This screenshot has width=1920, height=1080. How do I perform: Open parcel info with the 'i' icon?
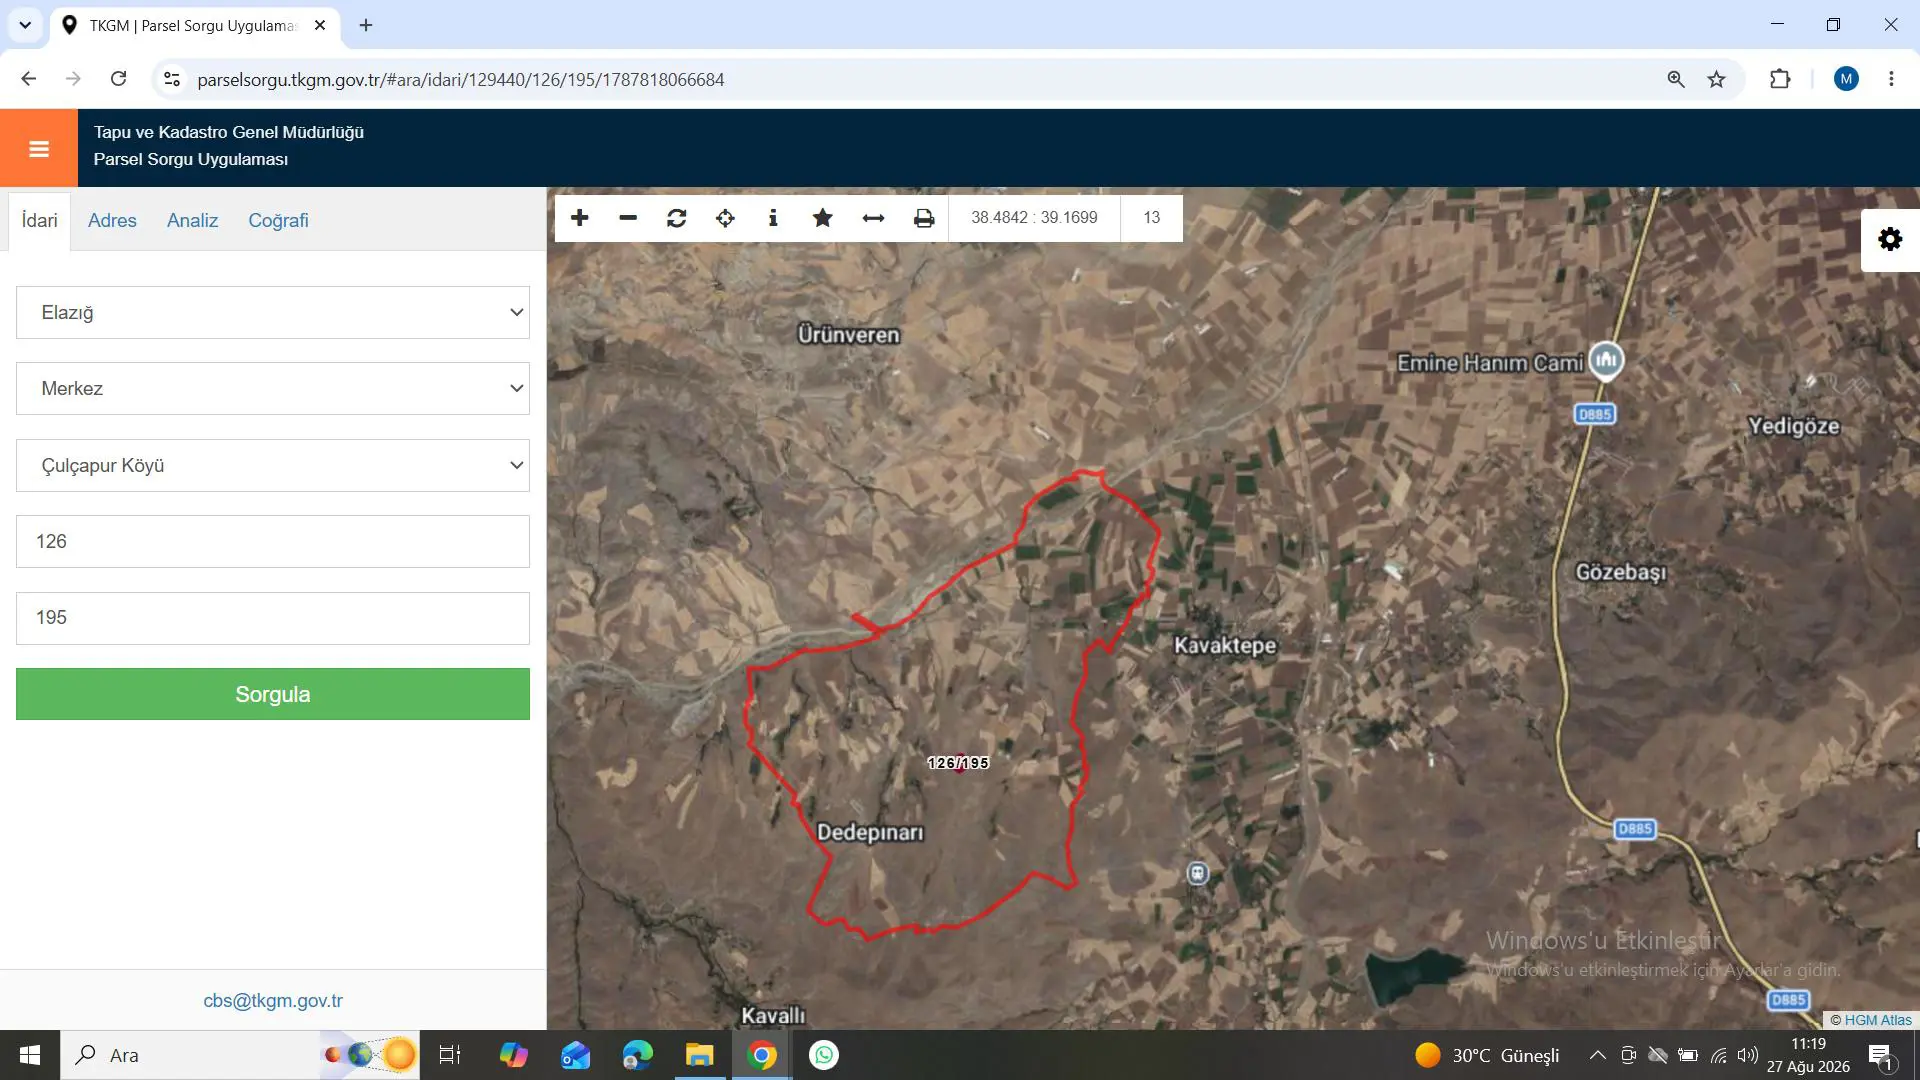tap(773, 218)
